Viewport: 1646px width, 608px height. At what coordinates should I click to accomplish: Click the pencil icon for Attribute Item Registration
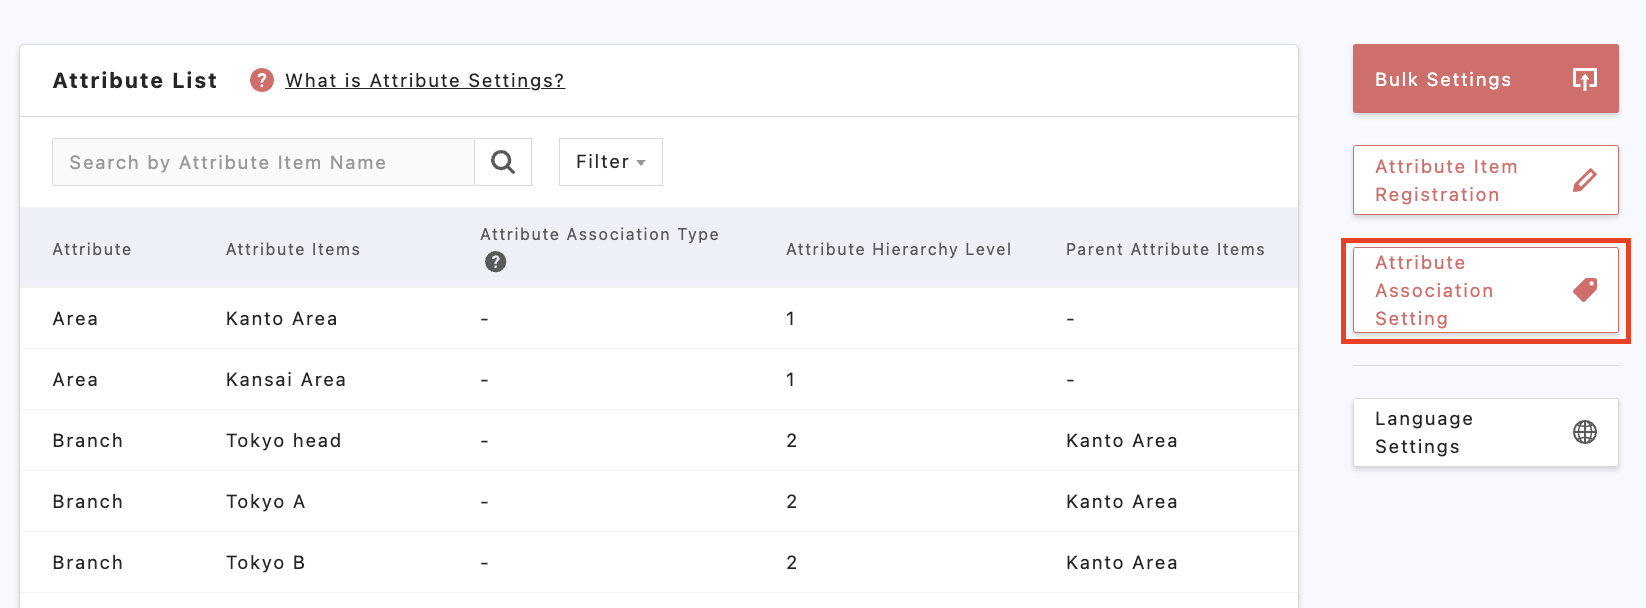[x=1584, y=181]
